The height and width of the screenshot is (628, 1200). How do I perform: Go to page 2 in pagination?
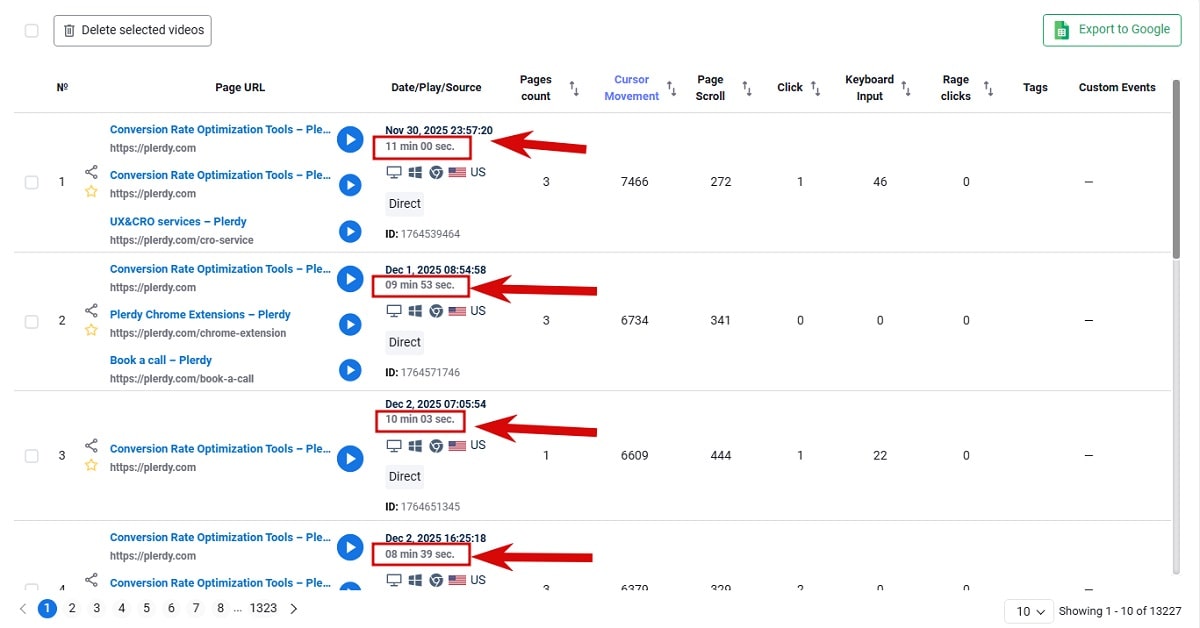72,608
